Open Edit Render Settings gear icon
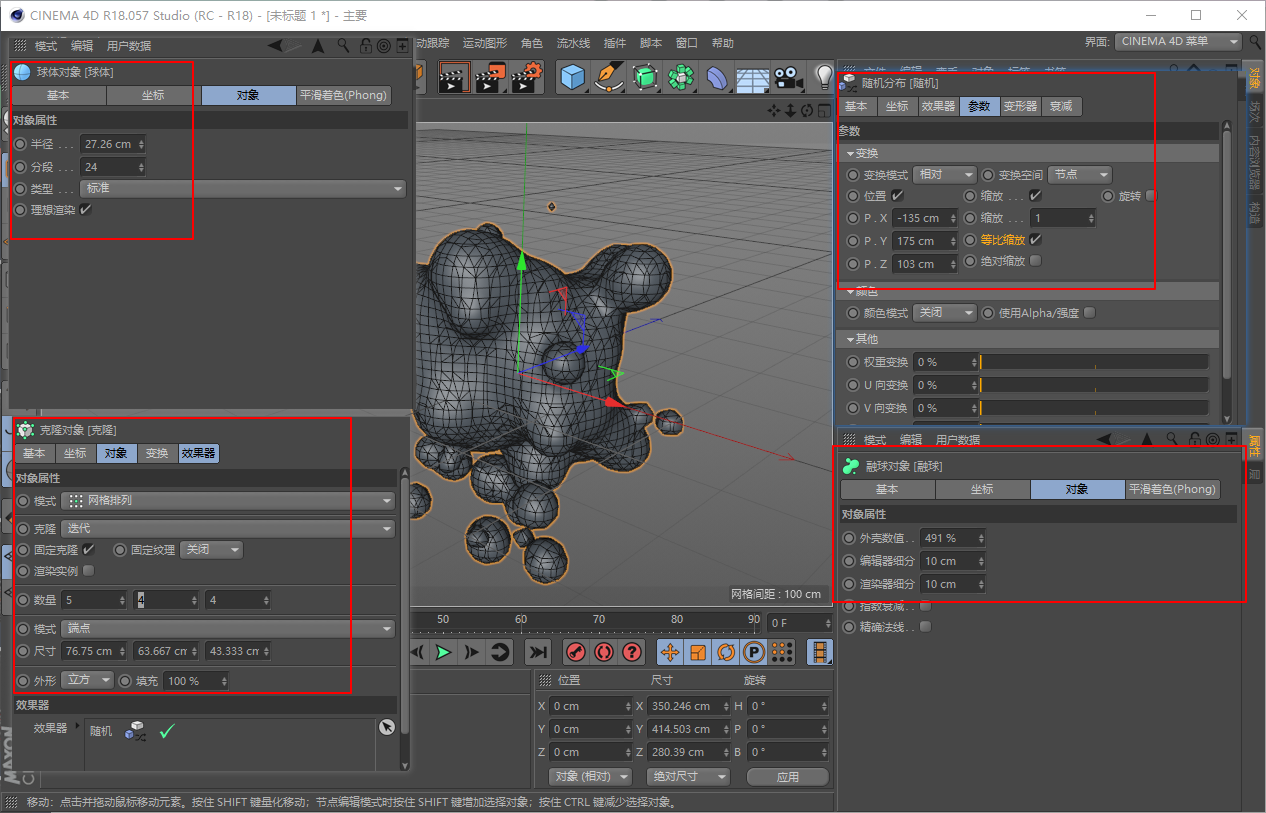Viewport: 1266px width, 813px height. click(527, 77)
